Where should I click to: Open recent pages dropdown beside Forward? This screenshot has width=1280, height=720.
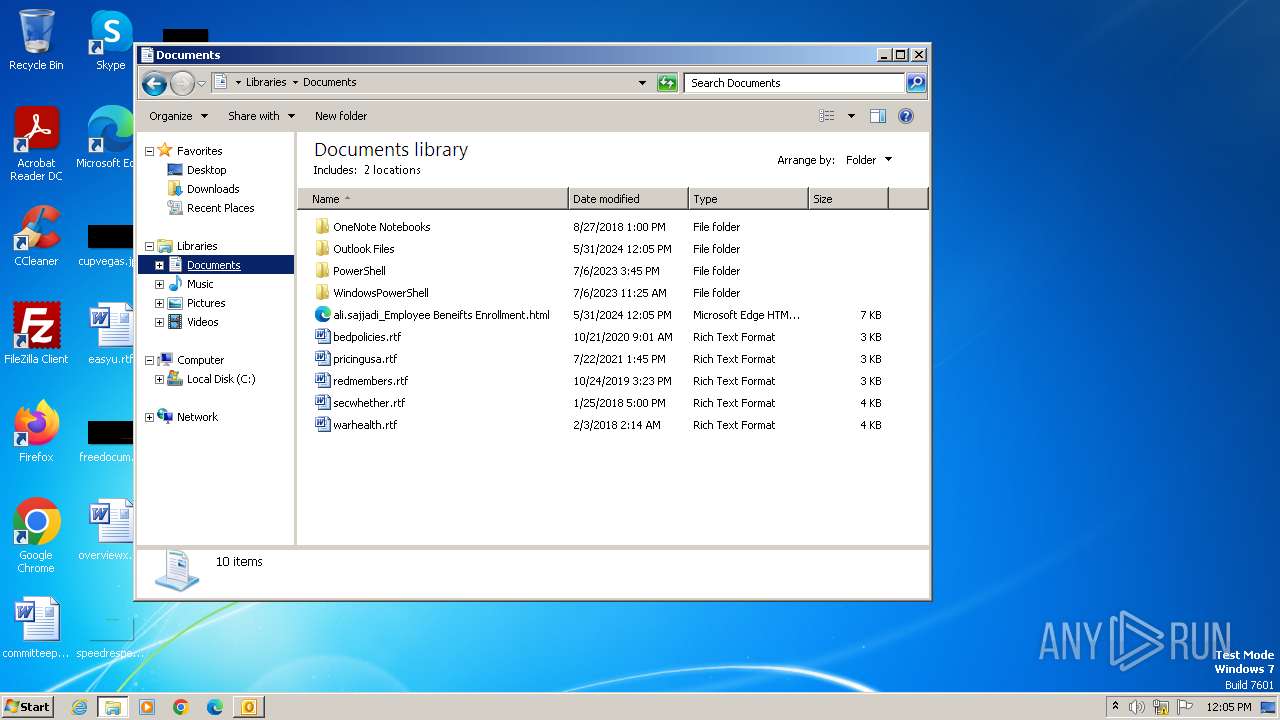pos(201,83)
